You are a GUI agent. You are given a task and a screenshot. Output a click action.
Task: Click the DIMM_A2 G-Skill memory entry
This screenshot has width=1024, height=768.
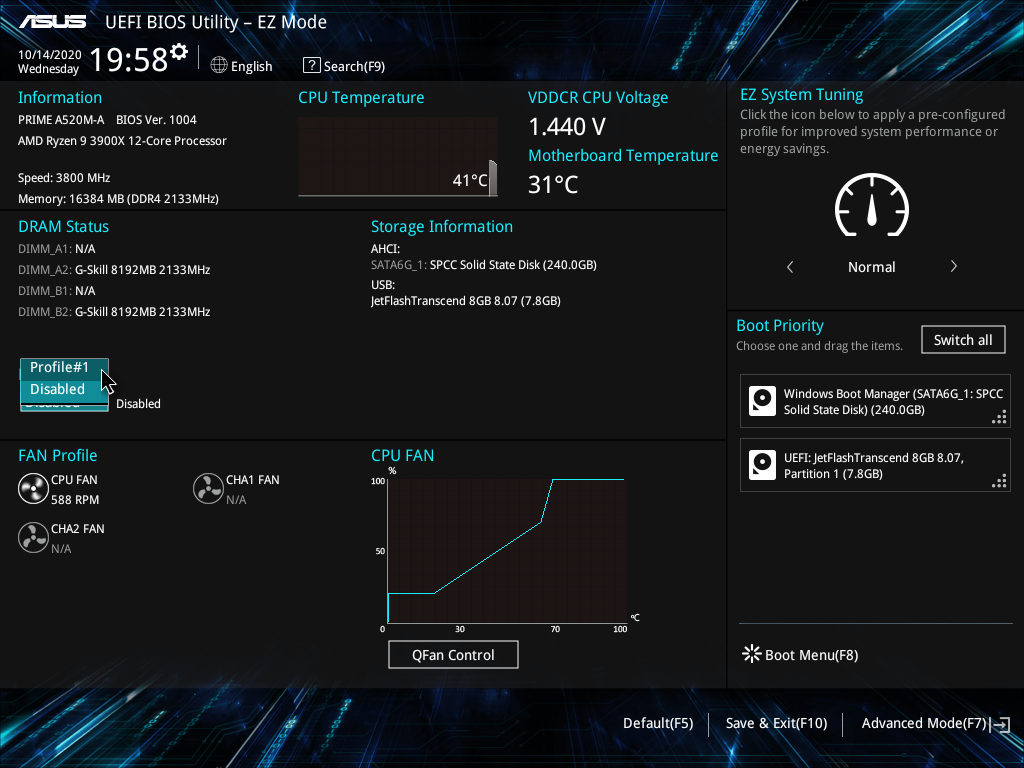coord(114,270)
